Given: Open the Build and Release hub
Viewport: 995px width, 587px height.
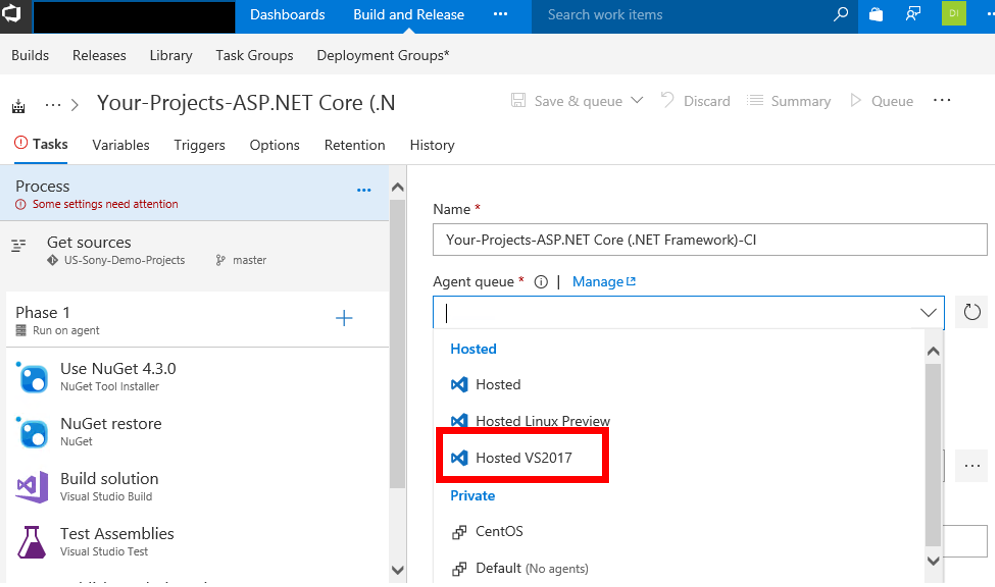Looking at the screenshot, I should pos(409,15).
